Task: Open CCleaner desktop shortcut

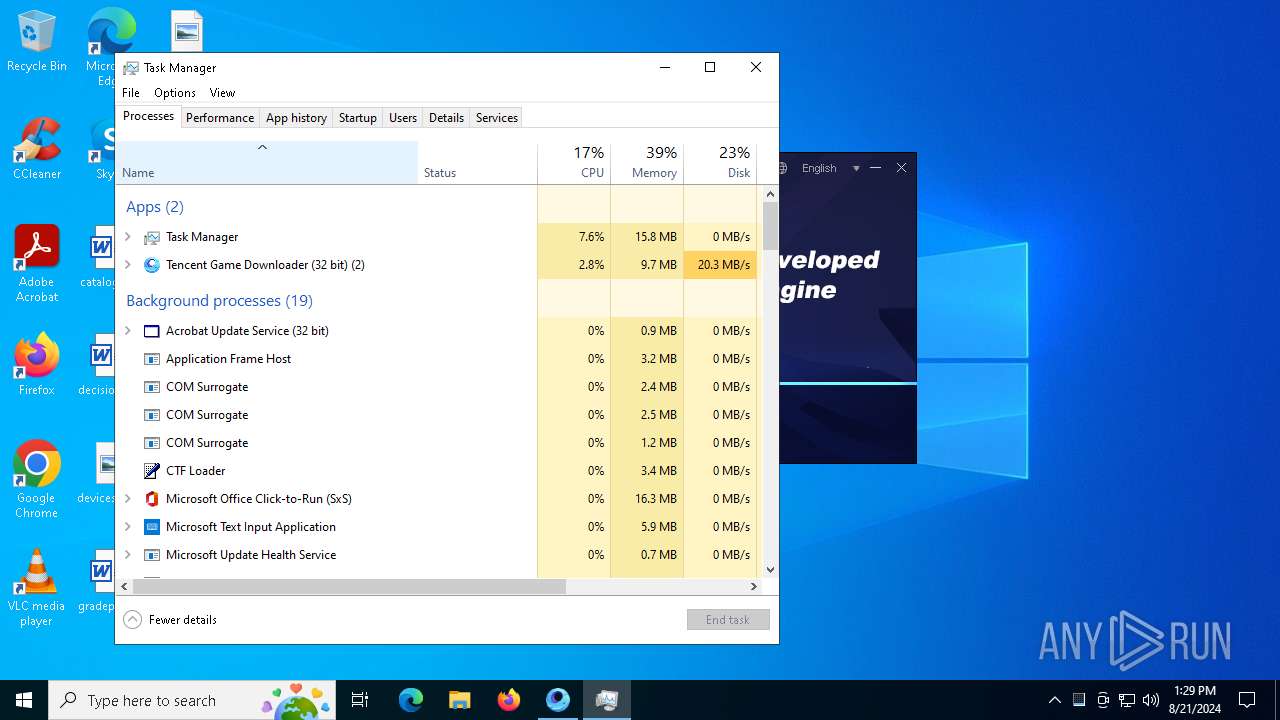Action: 36,149
